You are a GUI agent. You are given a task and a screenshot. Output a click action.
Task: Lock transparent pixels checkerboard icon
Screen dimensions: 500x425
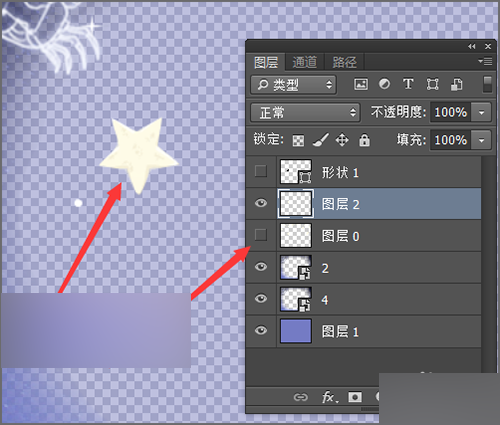pyautogui.click(x=298, y=140)
